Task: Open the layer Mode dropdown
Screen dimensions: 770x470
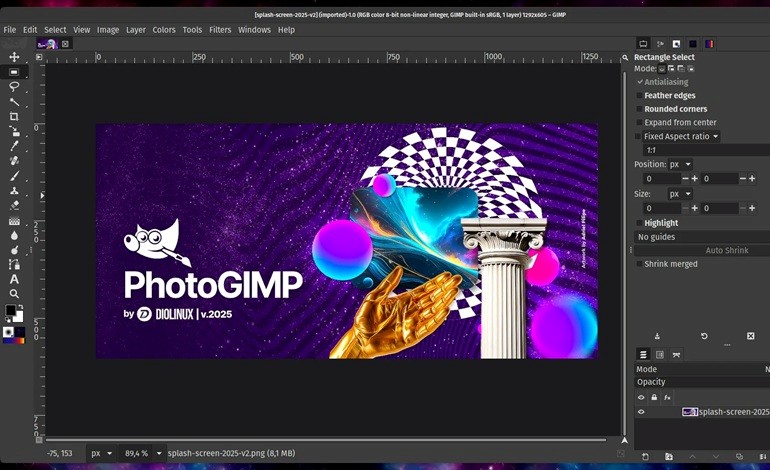Action: [x=702, y=369]
